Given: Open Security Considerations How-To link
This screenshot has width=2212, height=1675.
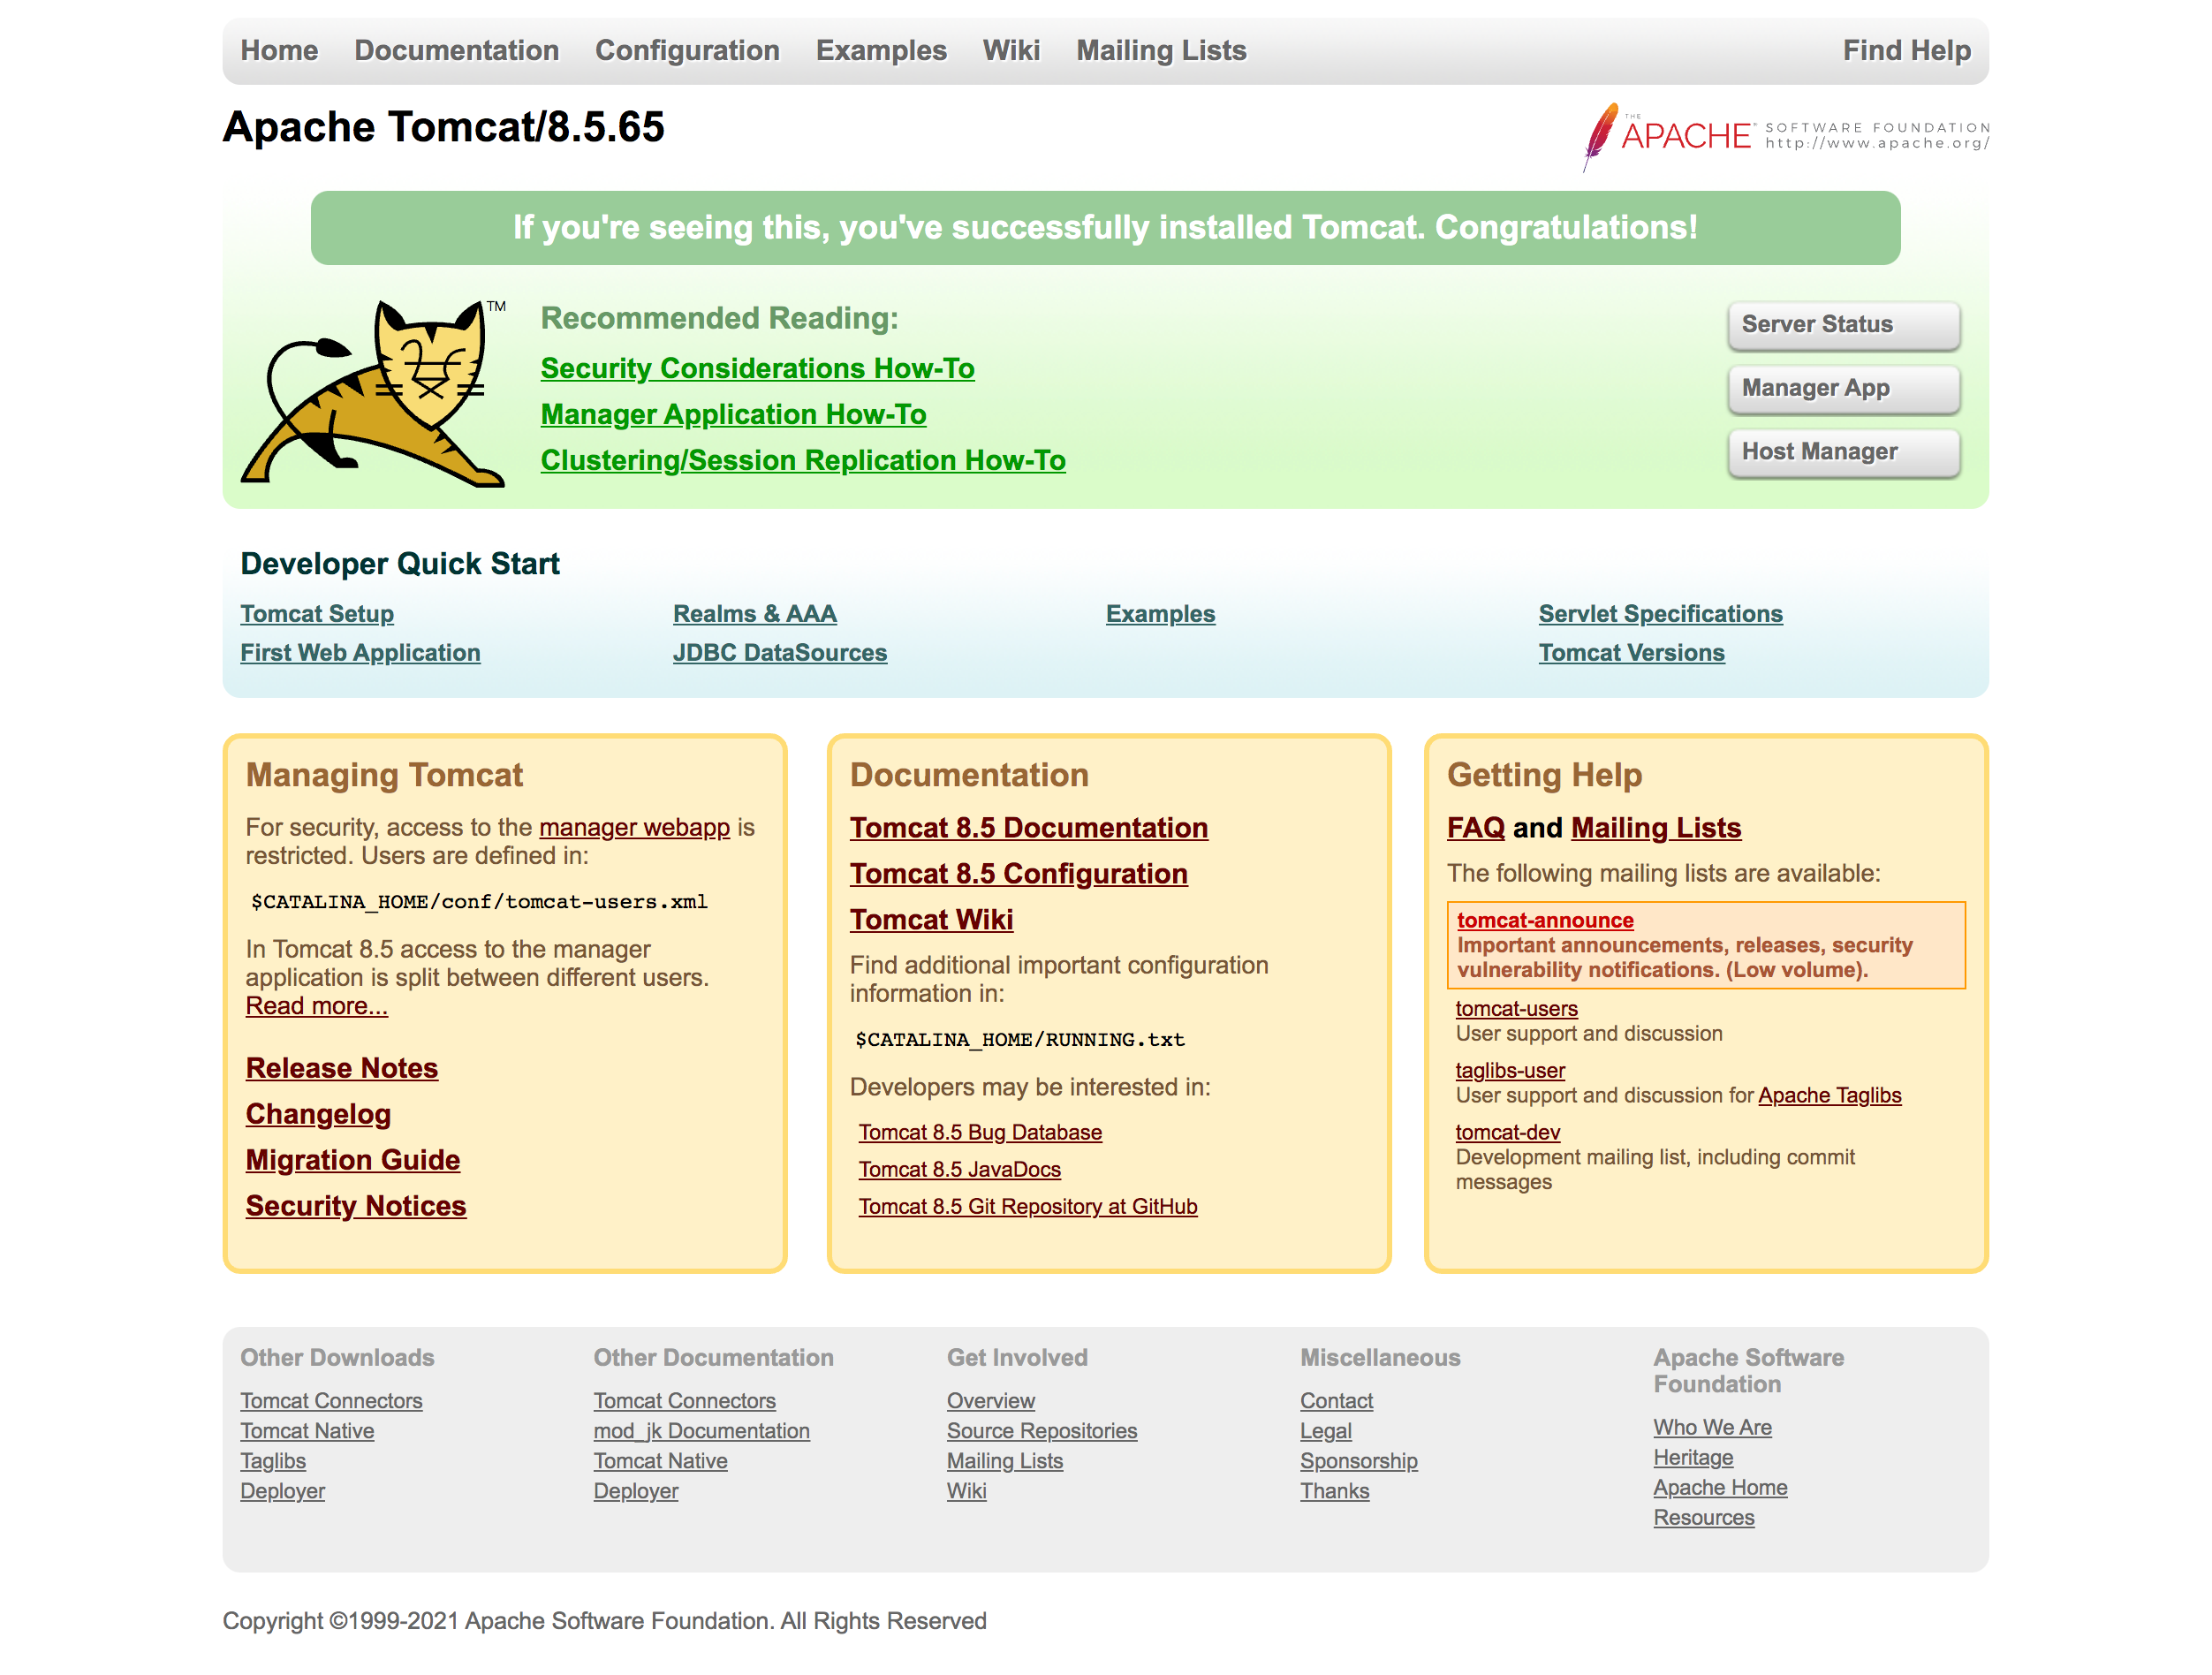Looking at the screenshot, I should tap(757, 368).
